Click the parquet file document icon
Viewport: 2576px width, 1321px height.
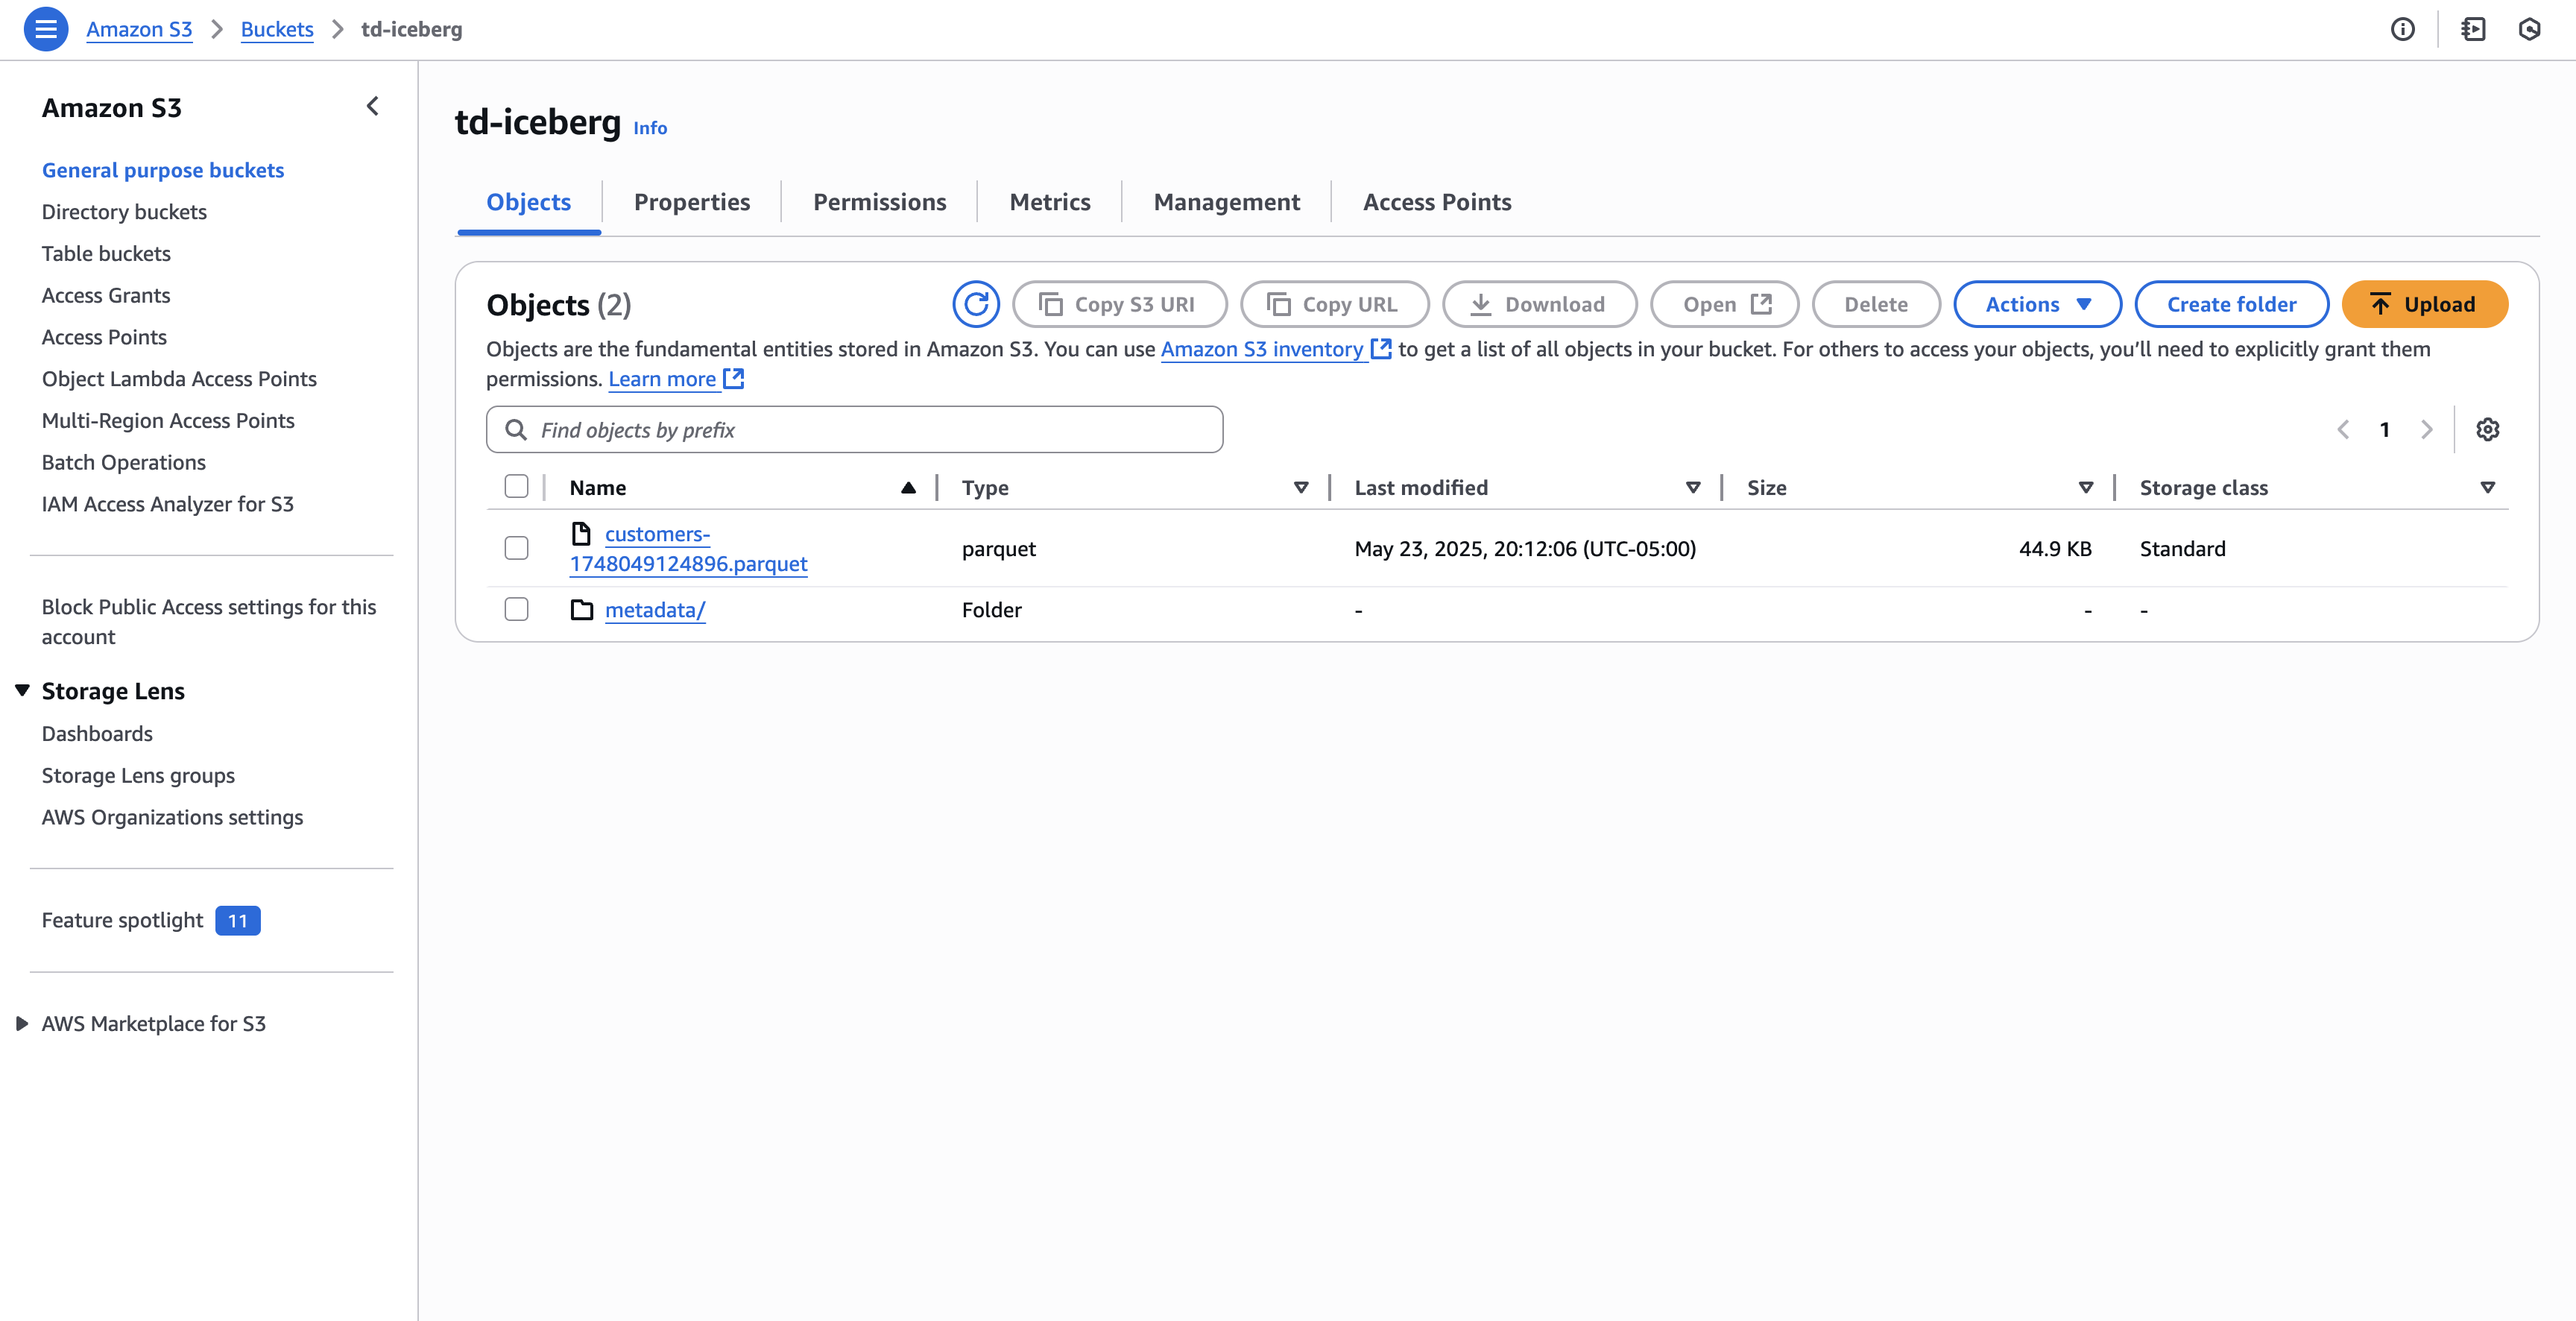581,533
